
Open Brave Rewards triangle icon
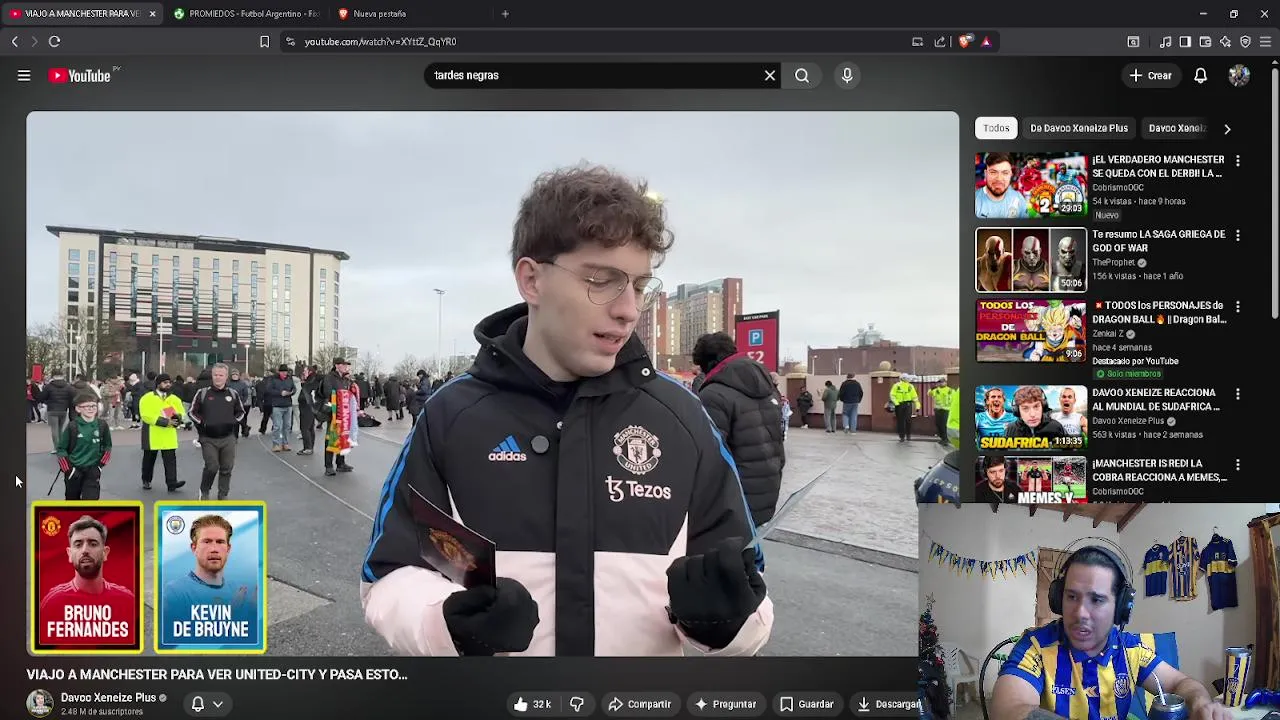click(986, 41)
